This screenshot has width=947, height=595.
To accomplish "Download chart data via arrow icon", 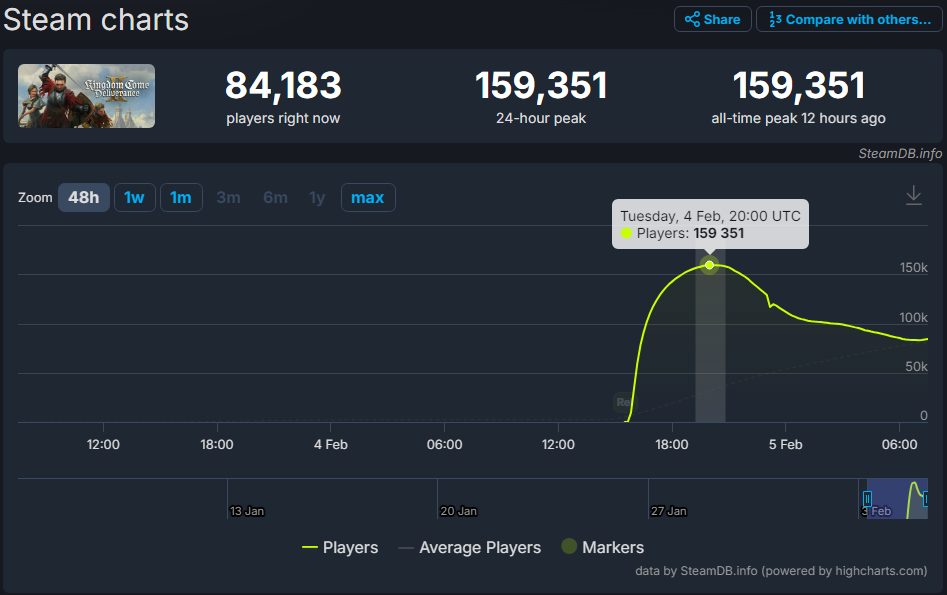I will point(914,195).
